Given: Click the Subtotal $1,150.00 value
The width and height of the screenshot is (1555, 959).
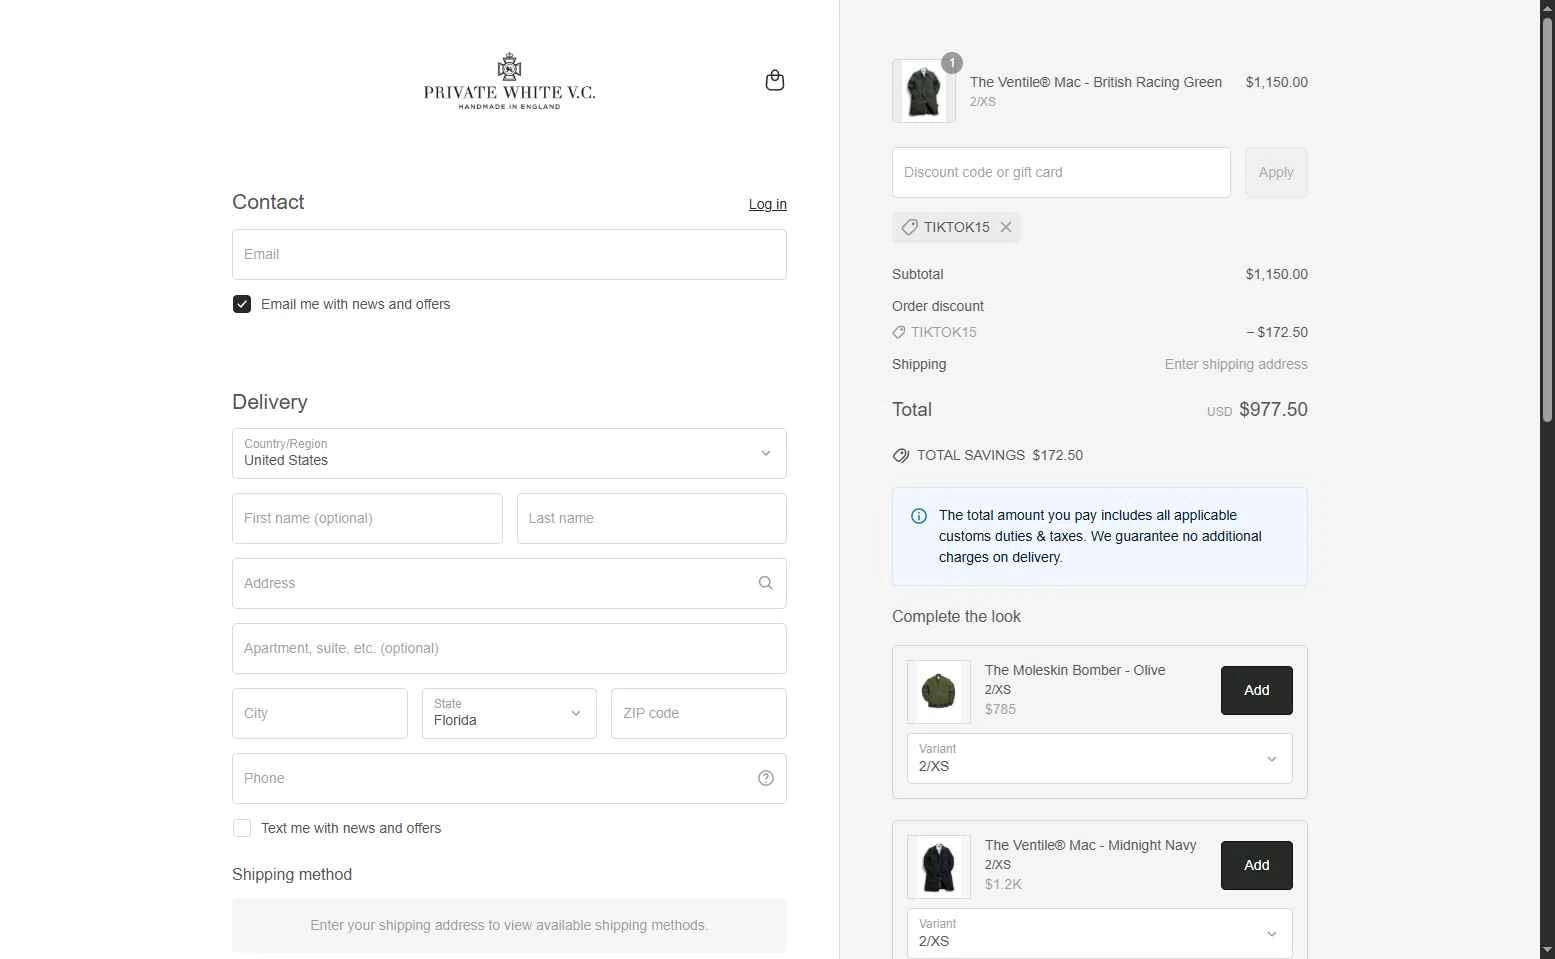Looking at the screenshot, I should click(x=1277, y=274).
